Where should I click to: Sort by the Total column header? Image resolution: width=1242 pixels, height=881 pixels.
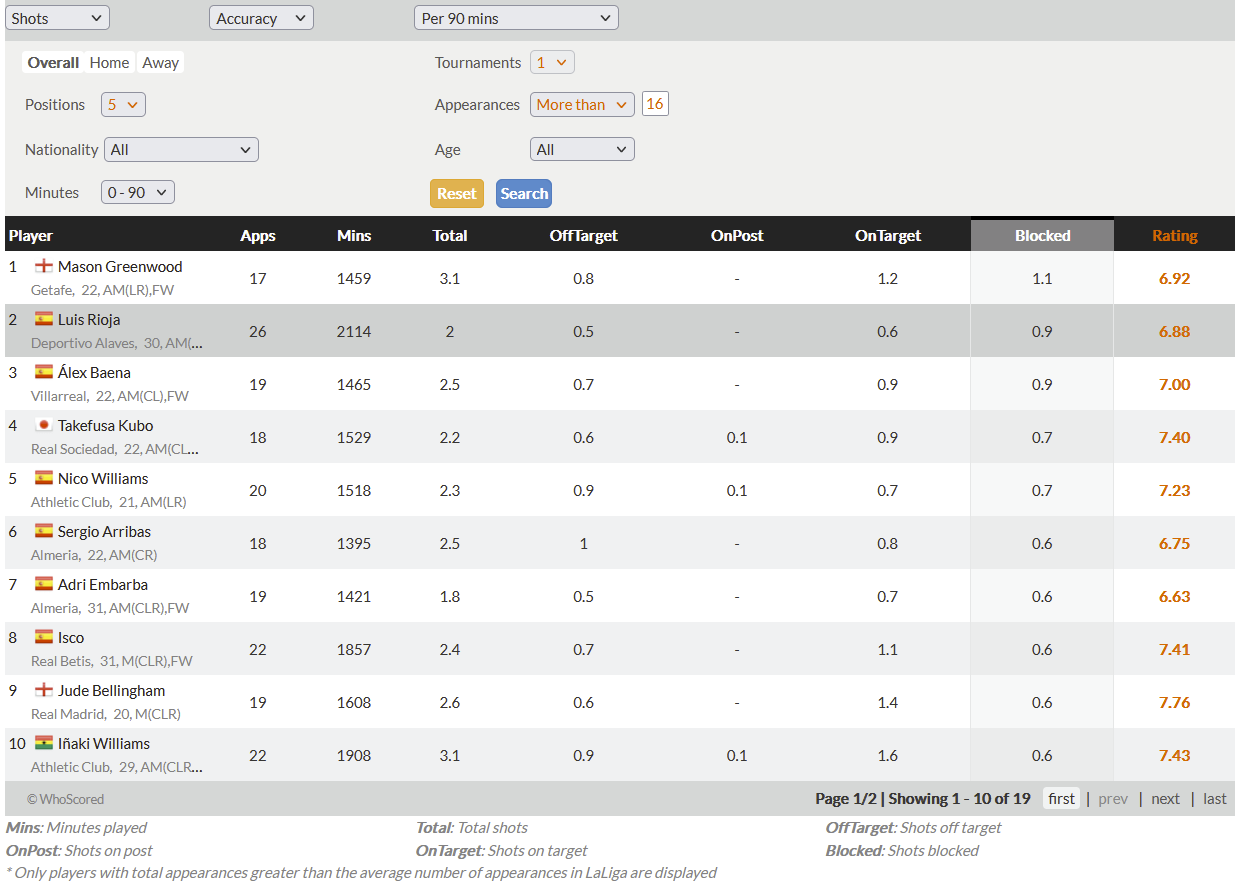click(x=450, y=235)
